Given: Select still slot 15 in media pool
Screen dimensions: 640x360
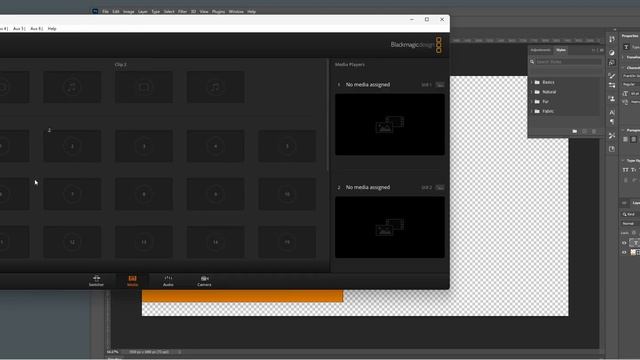Looking at the screenshot, I should point(287,242).
